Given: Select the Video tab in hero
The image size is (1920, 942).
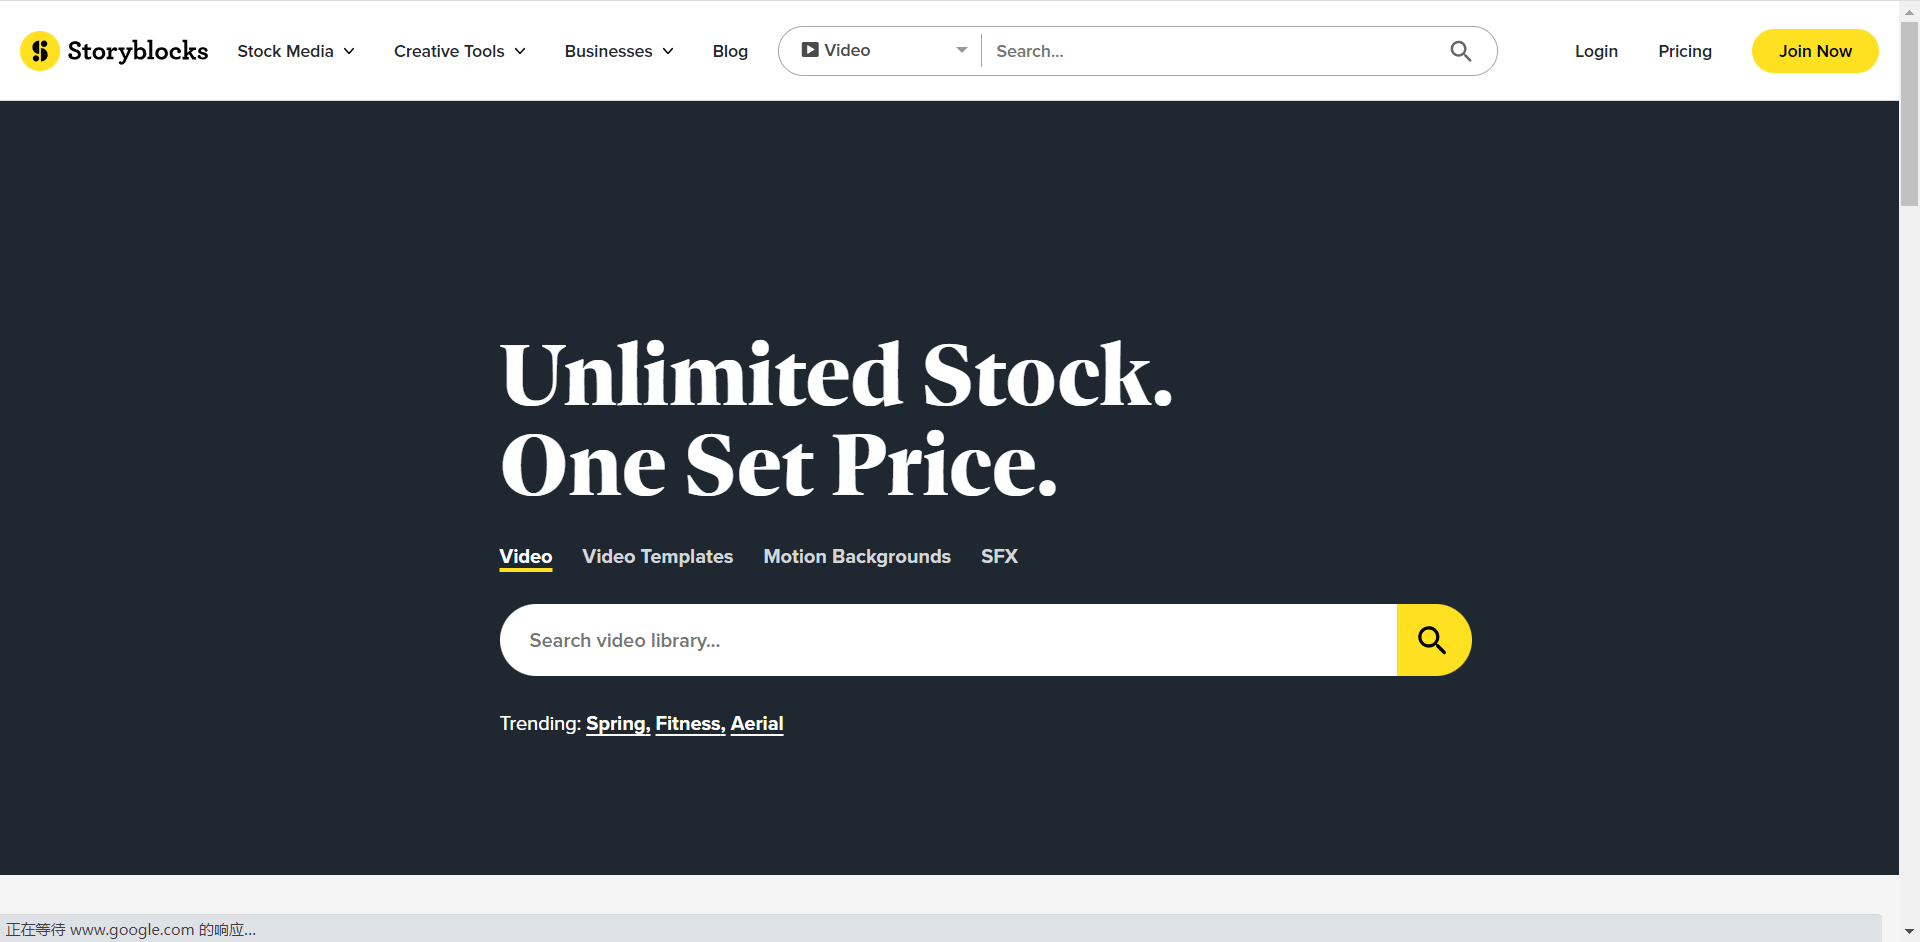Looking at the screenshot, I should click(x=526, y=557).
